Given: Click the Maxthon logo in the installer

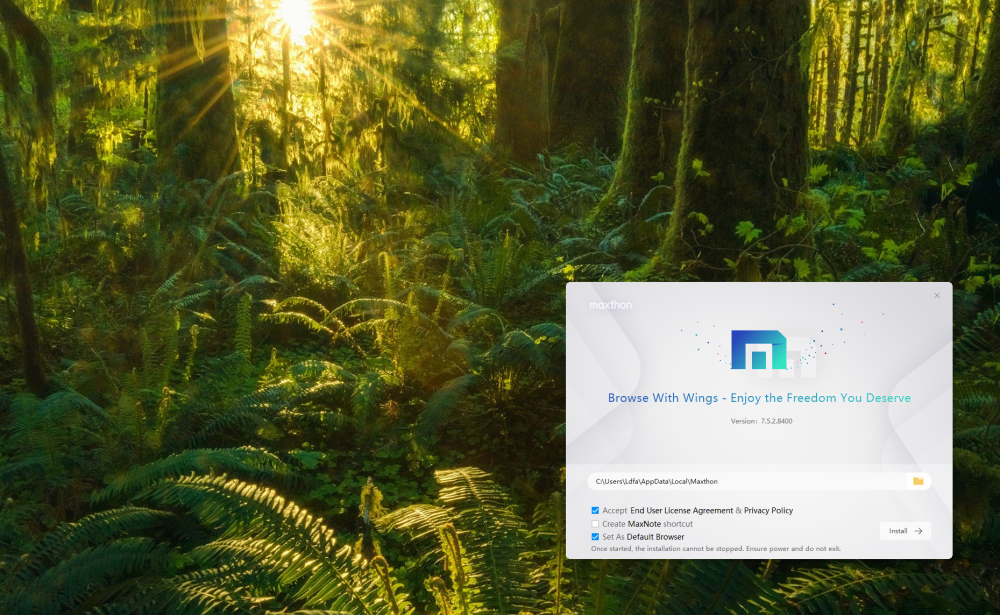Looking at the screenshot, I should click(759, 350).
